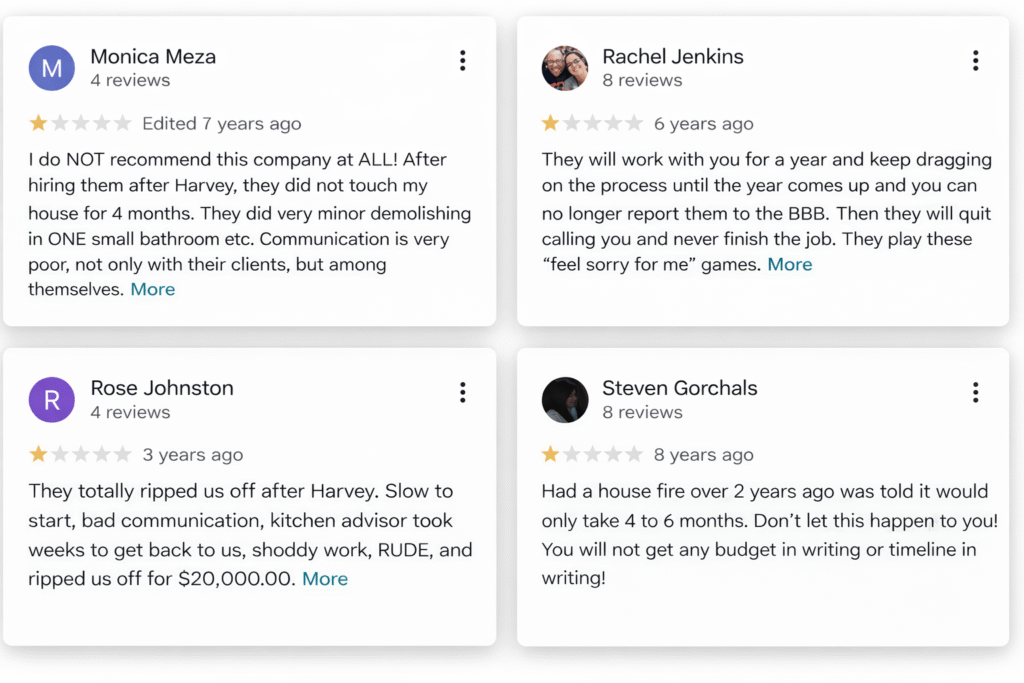Open options menu on Rachel Jenkins' review
The image size is (1024, 683).
click(x=975, y=61)
